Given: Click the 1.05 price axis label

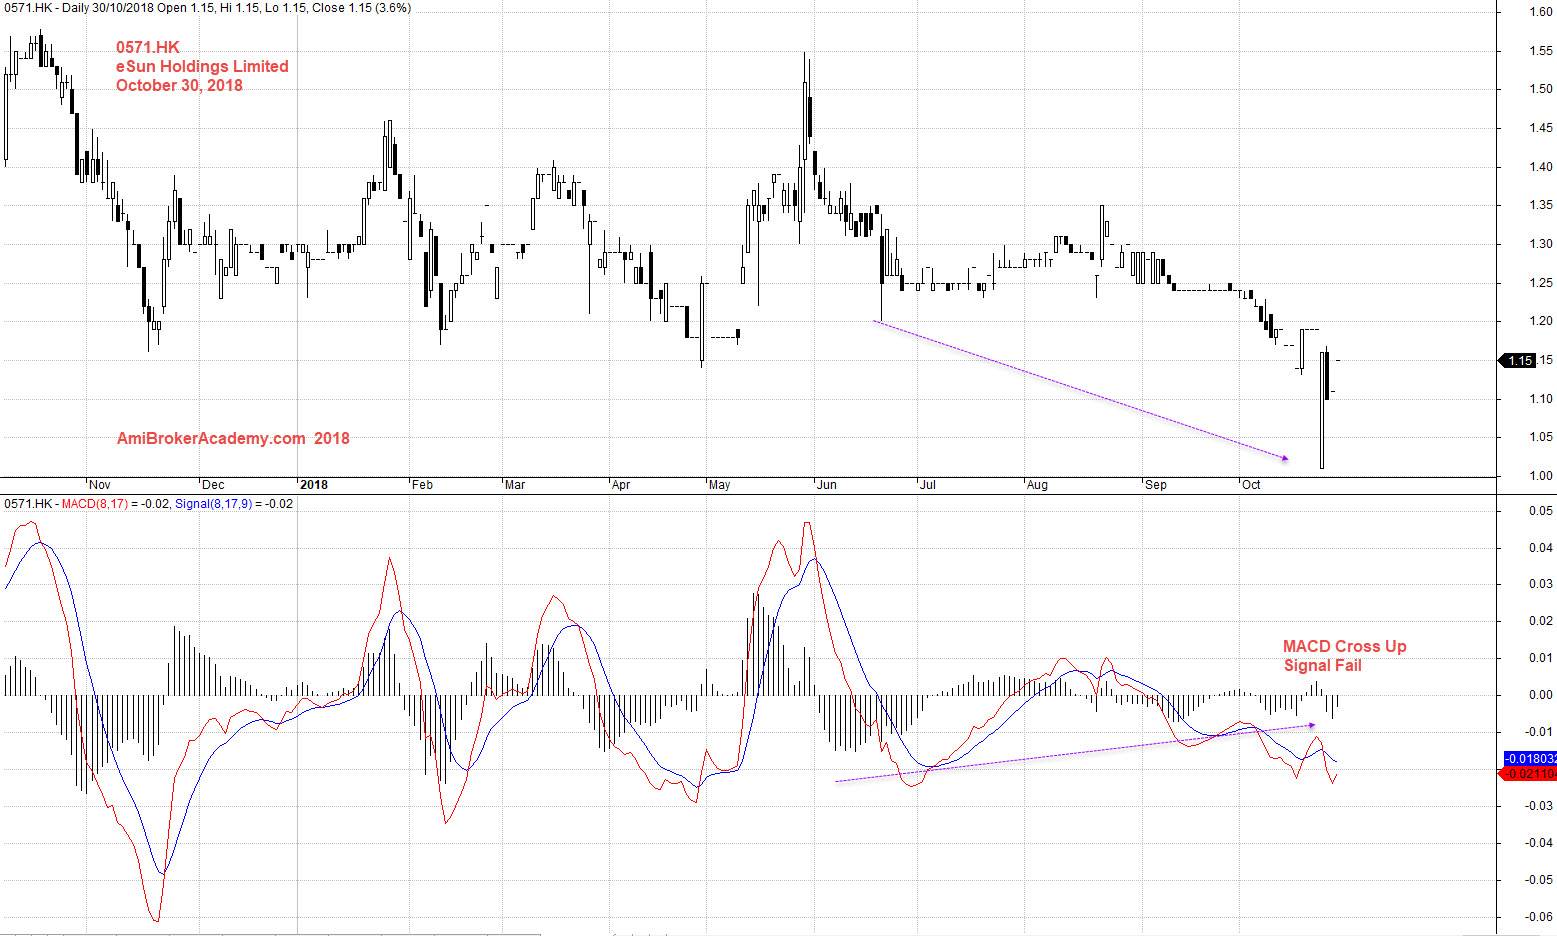Looking at the screenshot, I should (x=1540, y=437).
